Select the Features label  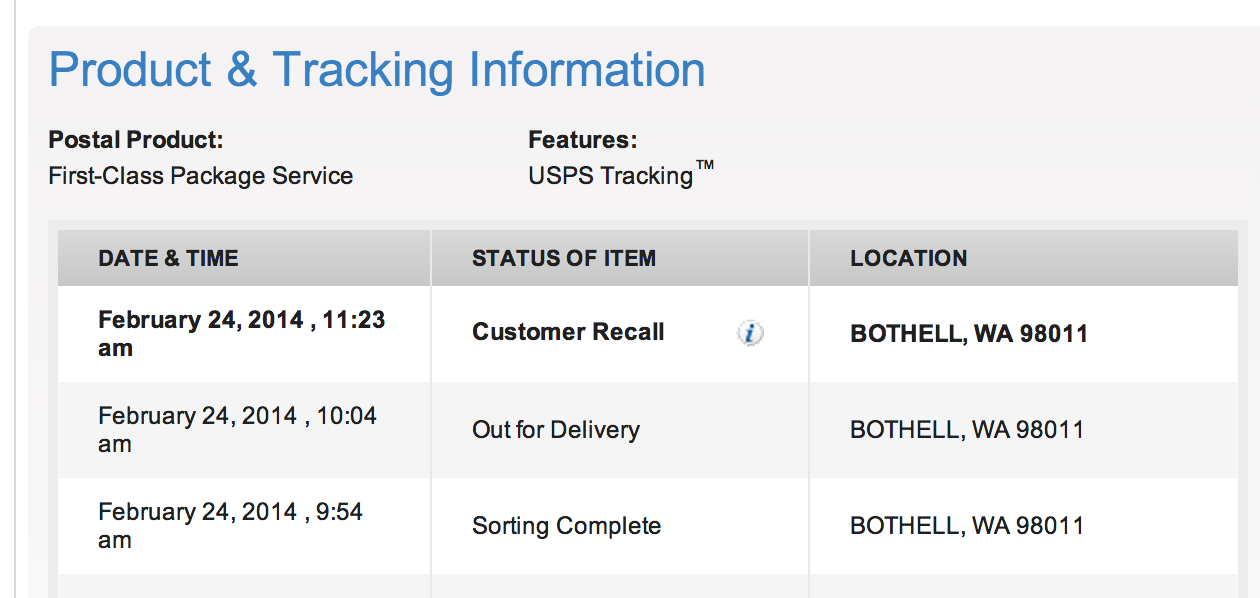point(582,140)
